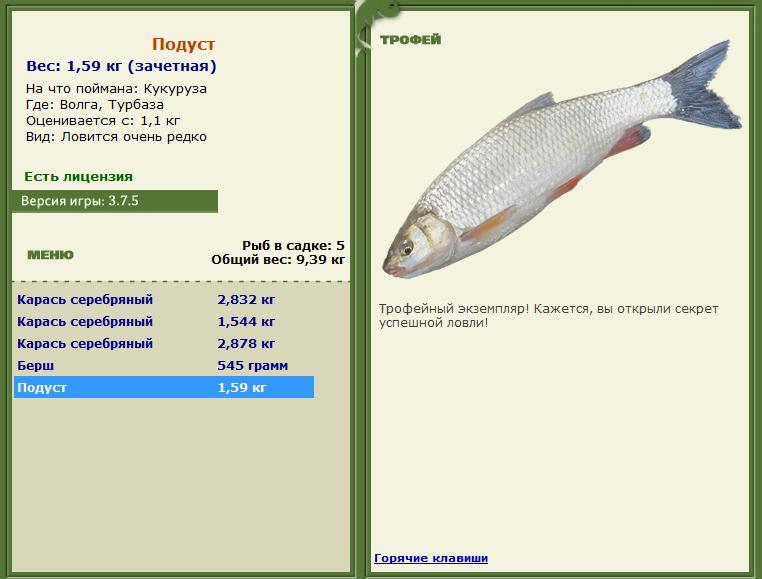Click the trophy fish picture
This screenshot has width=762, height=579.
pos(563,159)
